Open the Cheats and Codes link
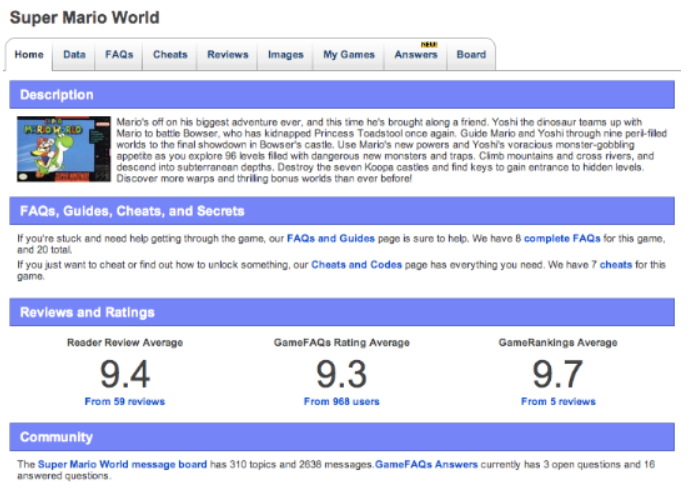The image size is (689, 490). pyautogui.click(x=357, y=265)
